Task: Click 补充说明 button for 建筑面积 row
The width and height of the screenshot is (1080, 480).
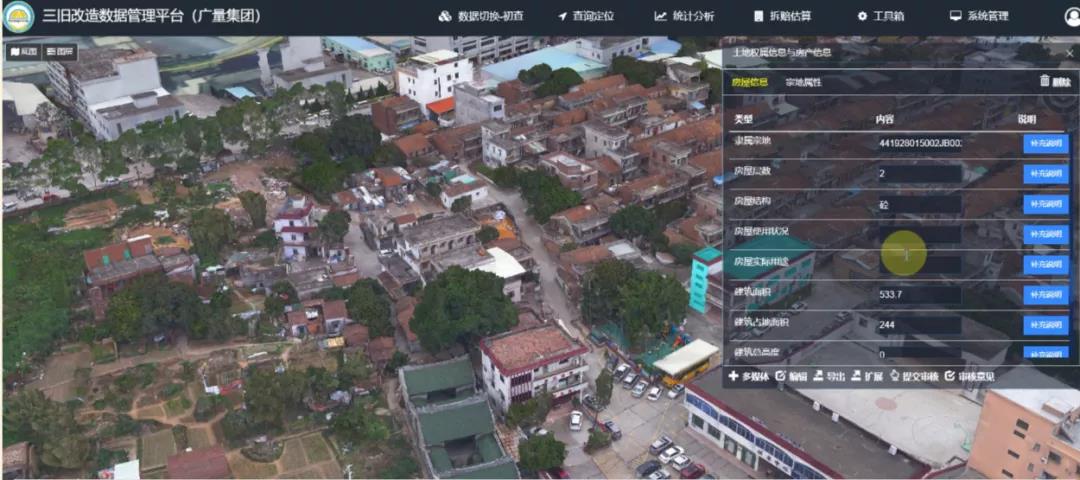Action: [1045, 295]
